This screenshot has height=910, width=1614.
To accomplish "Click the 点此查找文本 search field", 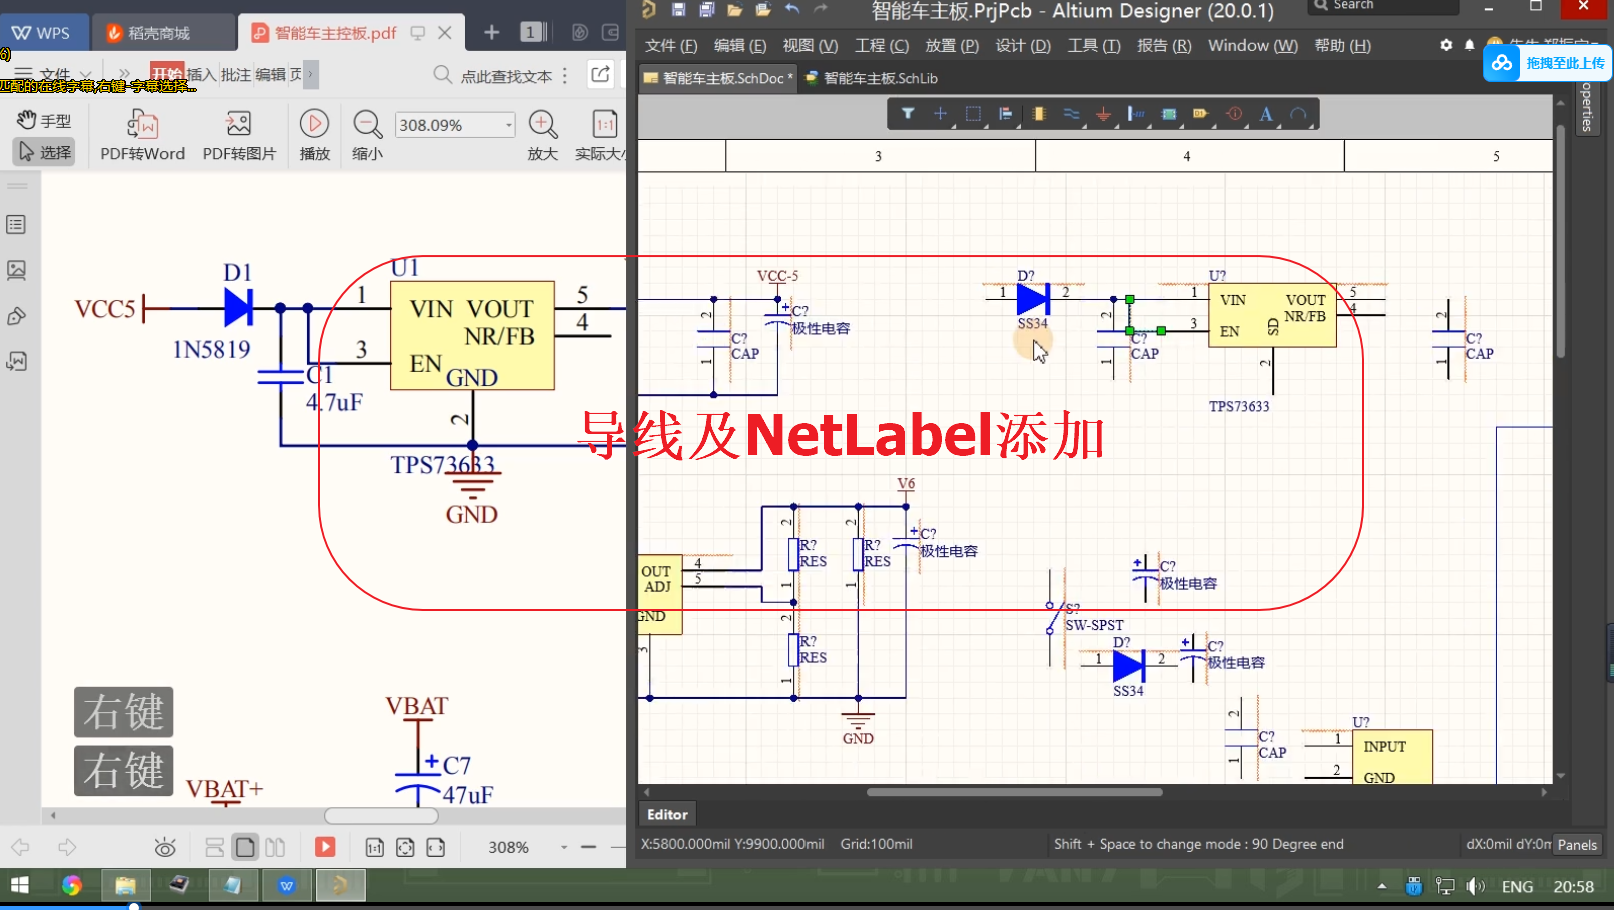I will (505, 76).
